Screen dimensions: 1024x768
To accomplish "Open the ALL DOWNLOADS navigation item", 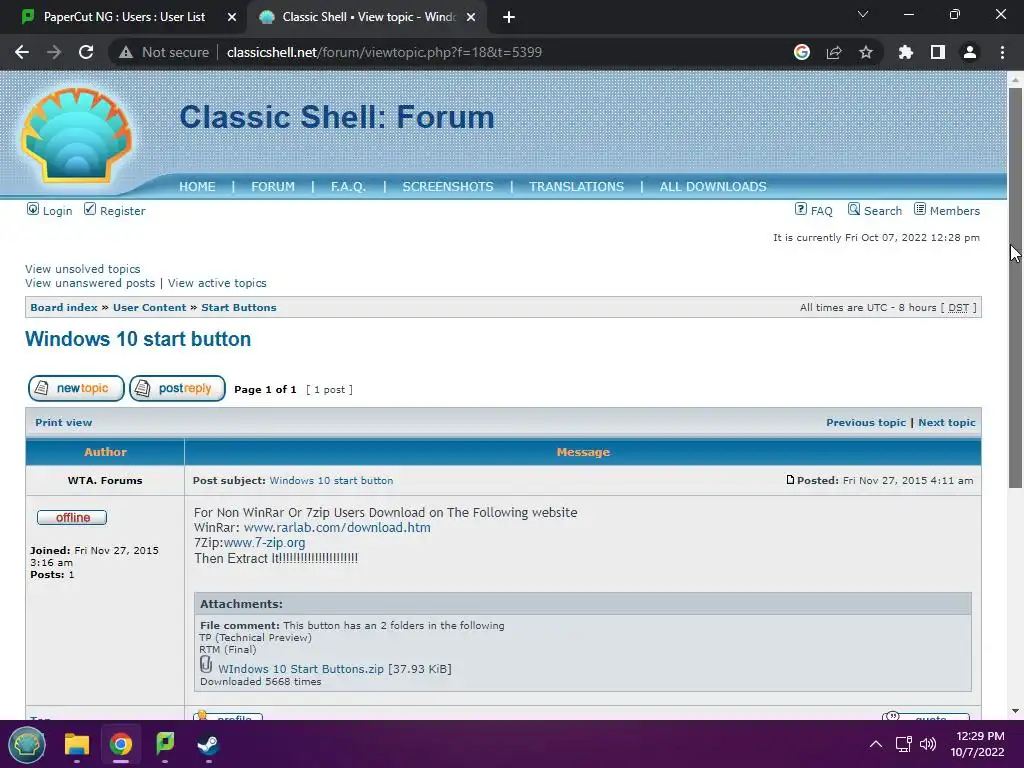I will pos(713,187).
